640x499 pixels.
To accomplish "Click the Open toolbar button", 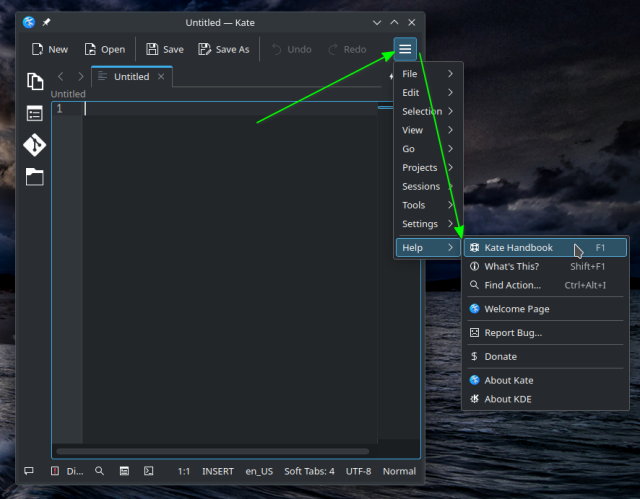I will pyautogui.click(x=105, y=49).
